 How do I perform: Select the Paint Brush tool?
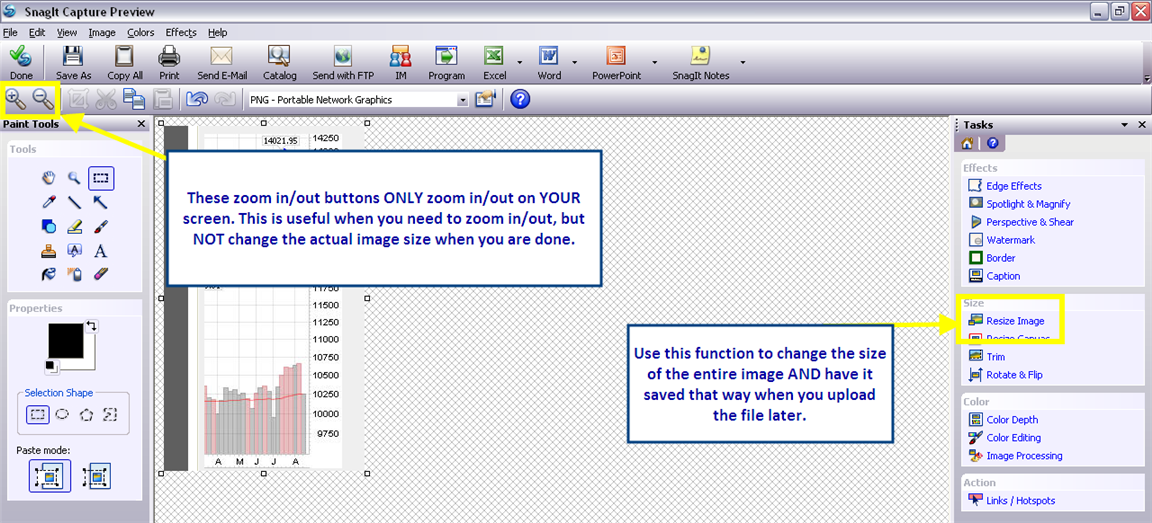(101, 226)
